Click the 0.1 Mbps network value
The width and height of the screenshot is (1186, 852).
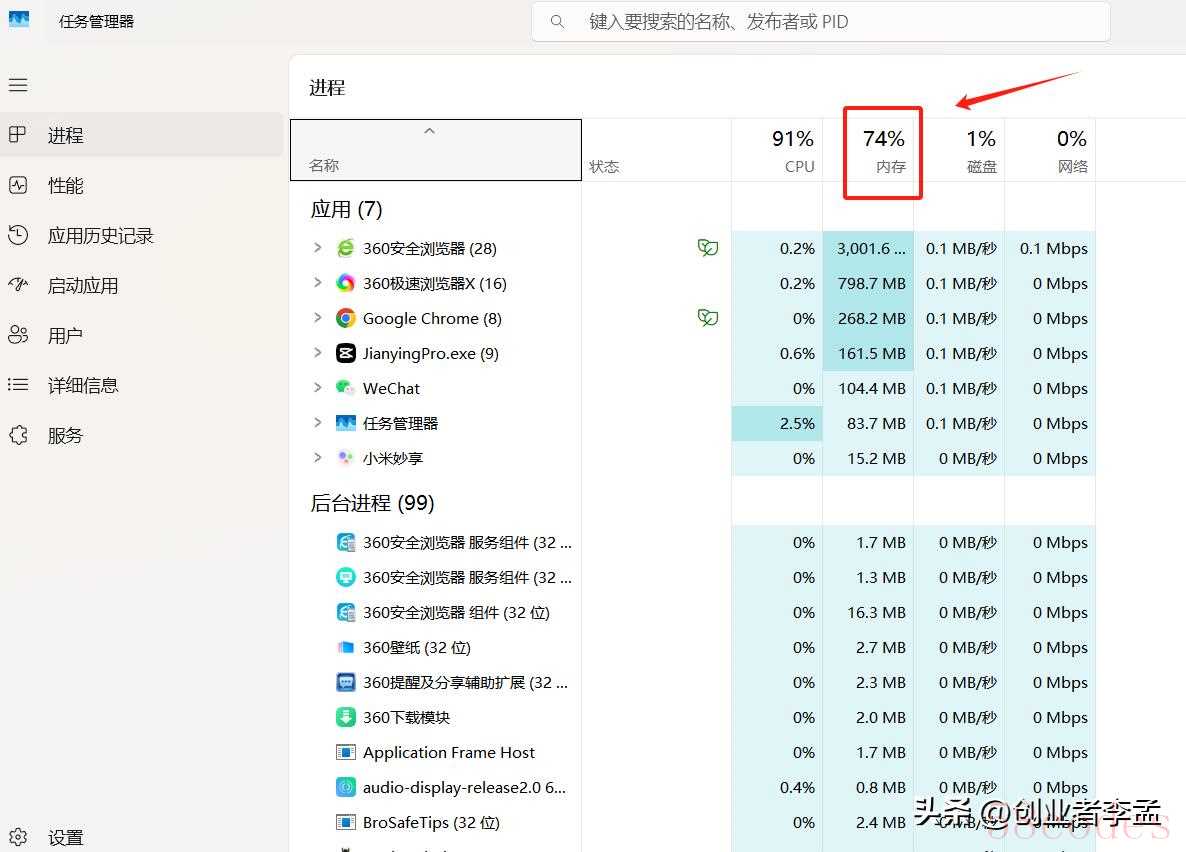tap(1054, 248)
